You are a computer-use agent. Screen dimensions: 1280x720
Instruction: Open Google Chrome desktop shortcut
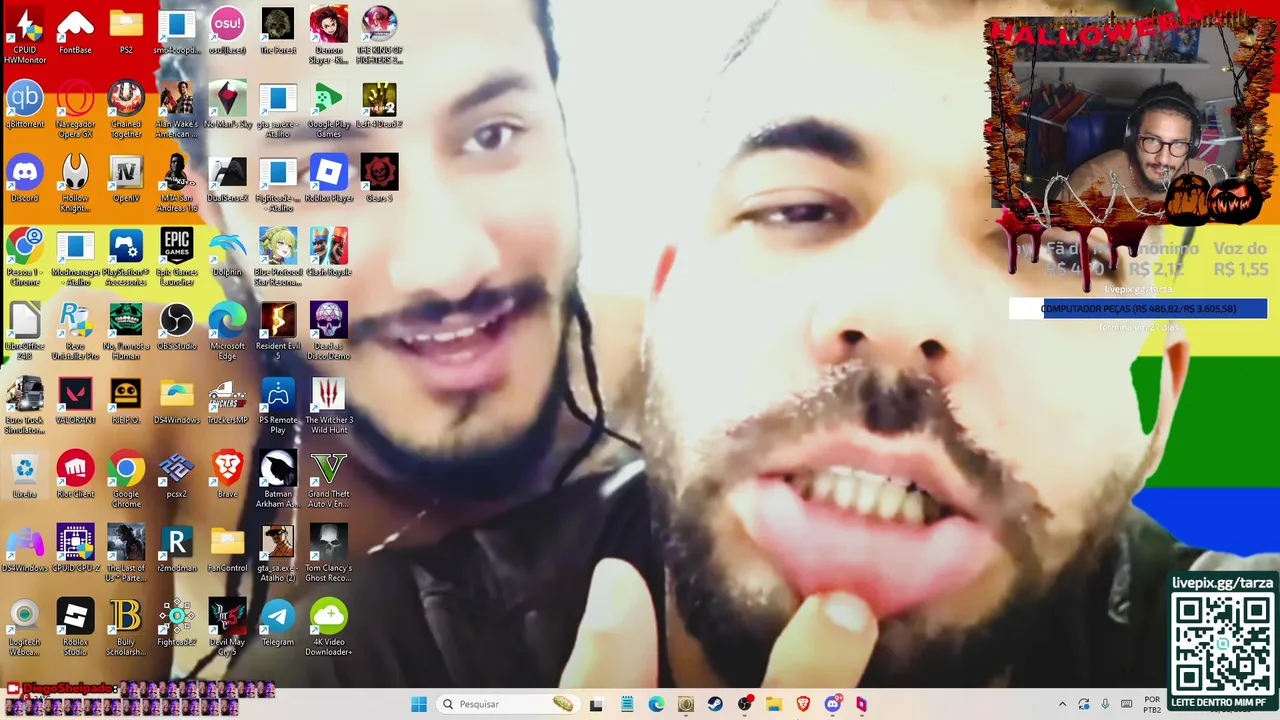pyautogui.click(x=126, y=479)
